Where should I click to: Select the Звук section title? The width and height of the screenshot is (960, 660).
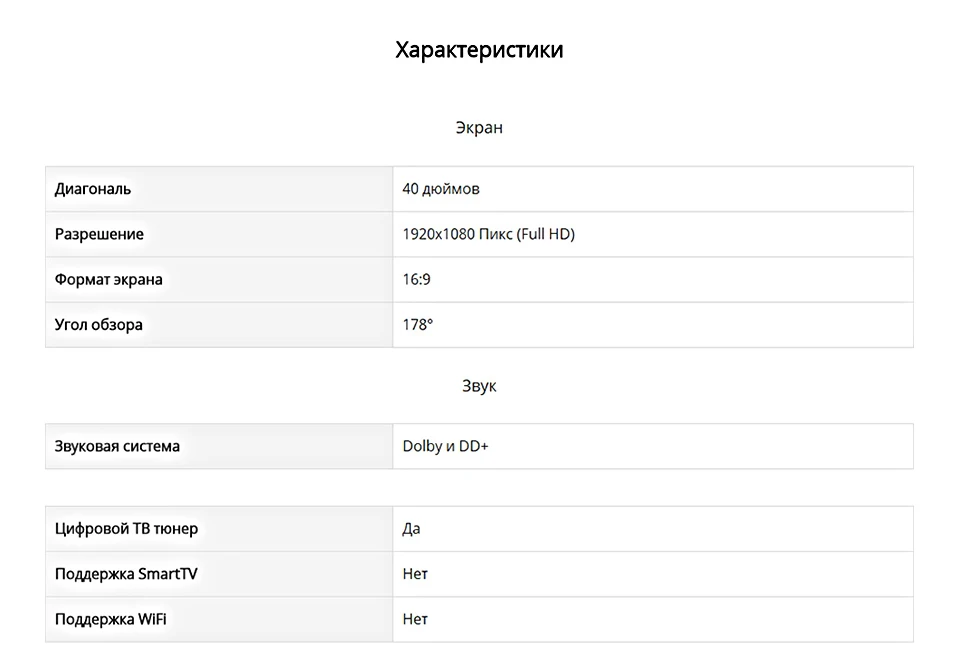[x=479, y=386]
